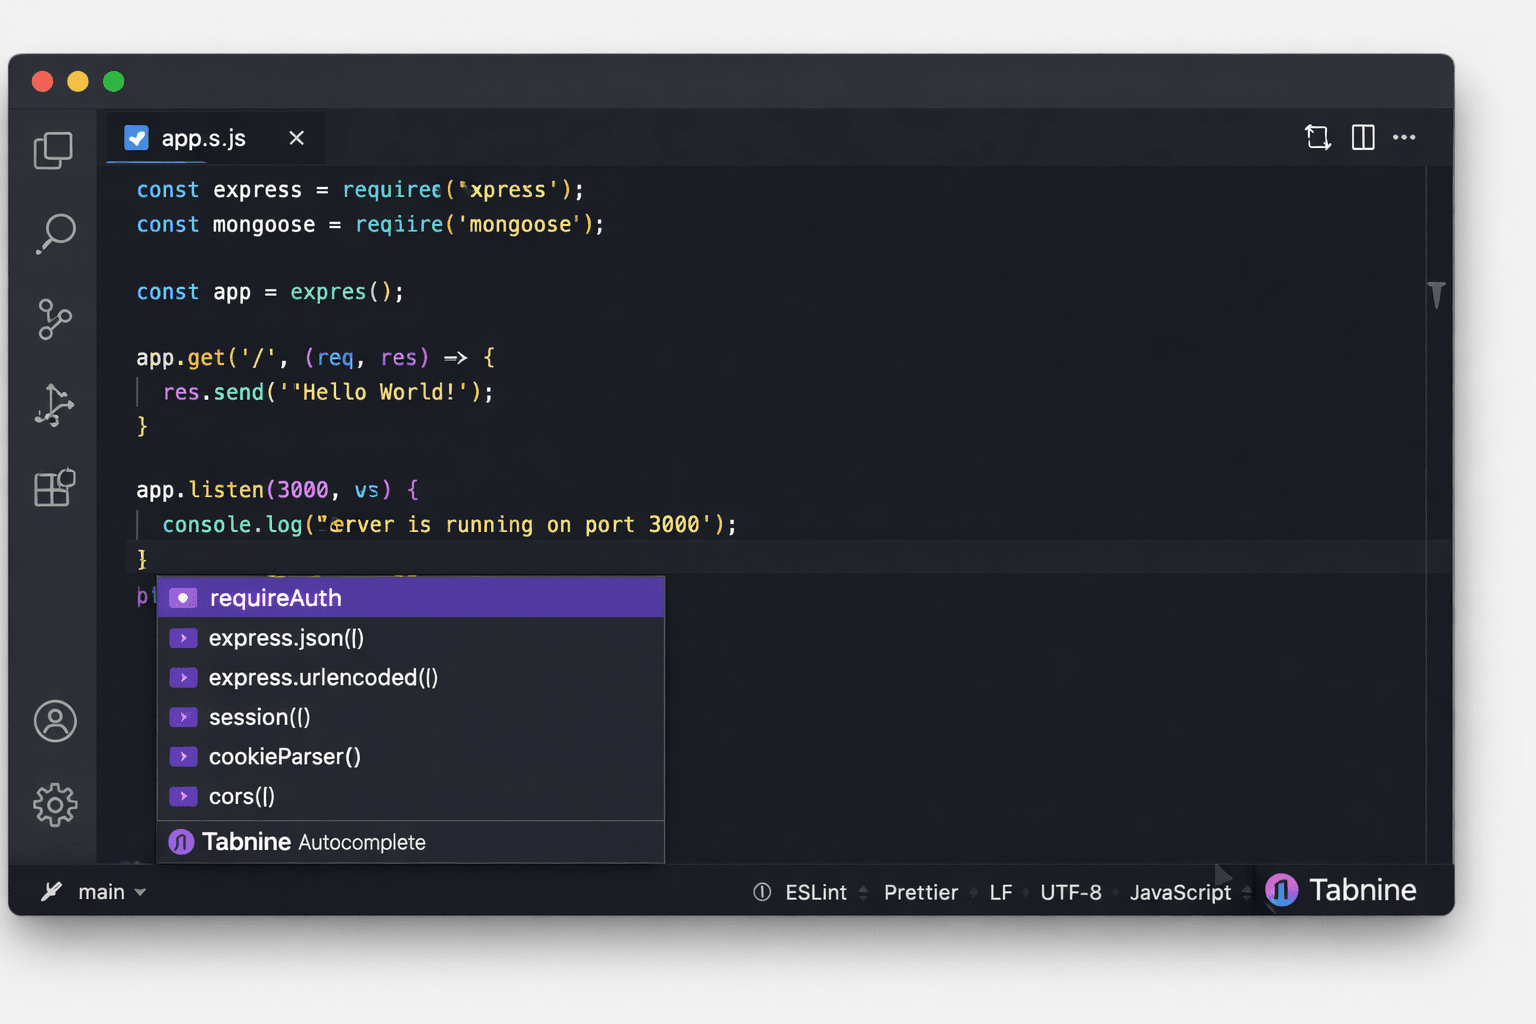The width and height of the screenshot is (1536, 1024).
Task: Click the Tabnine status bar logo icon
Action: coord(1282,890)
